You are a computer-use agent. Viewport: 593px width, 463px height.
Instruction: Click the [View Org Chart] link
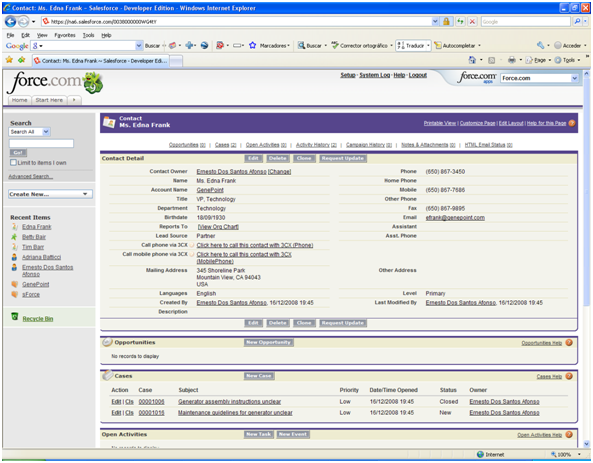[x=218, y=227]
